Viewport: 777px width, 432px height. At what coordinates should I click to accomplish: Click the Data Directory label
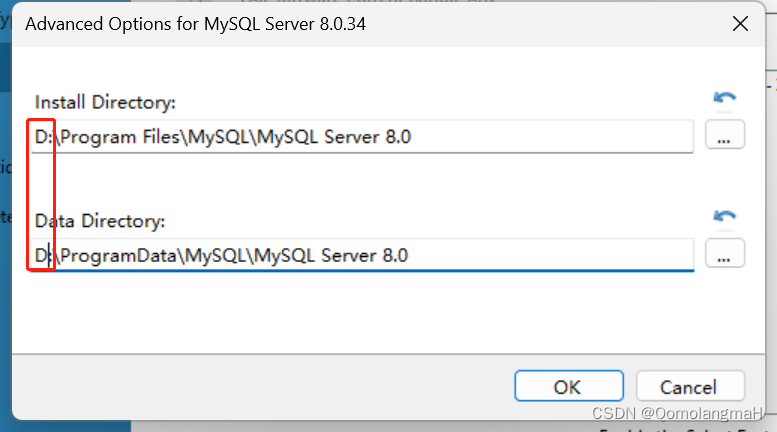click(100, 221)
